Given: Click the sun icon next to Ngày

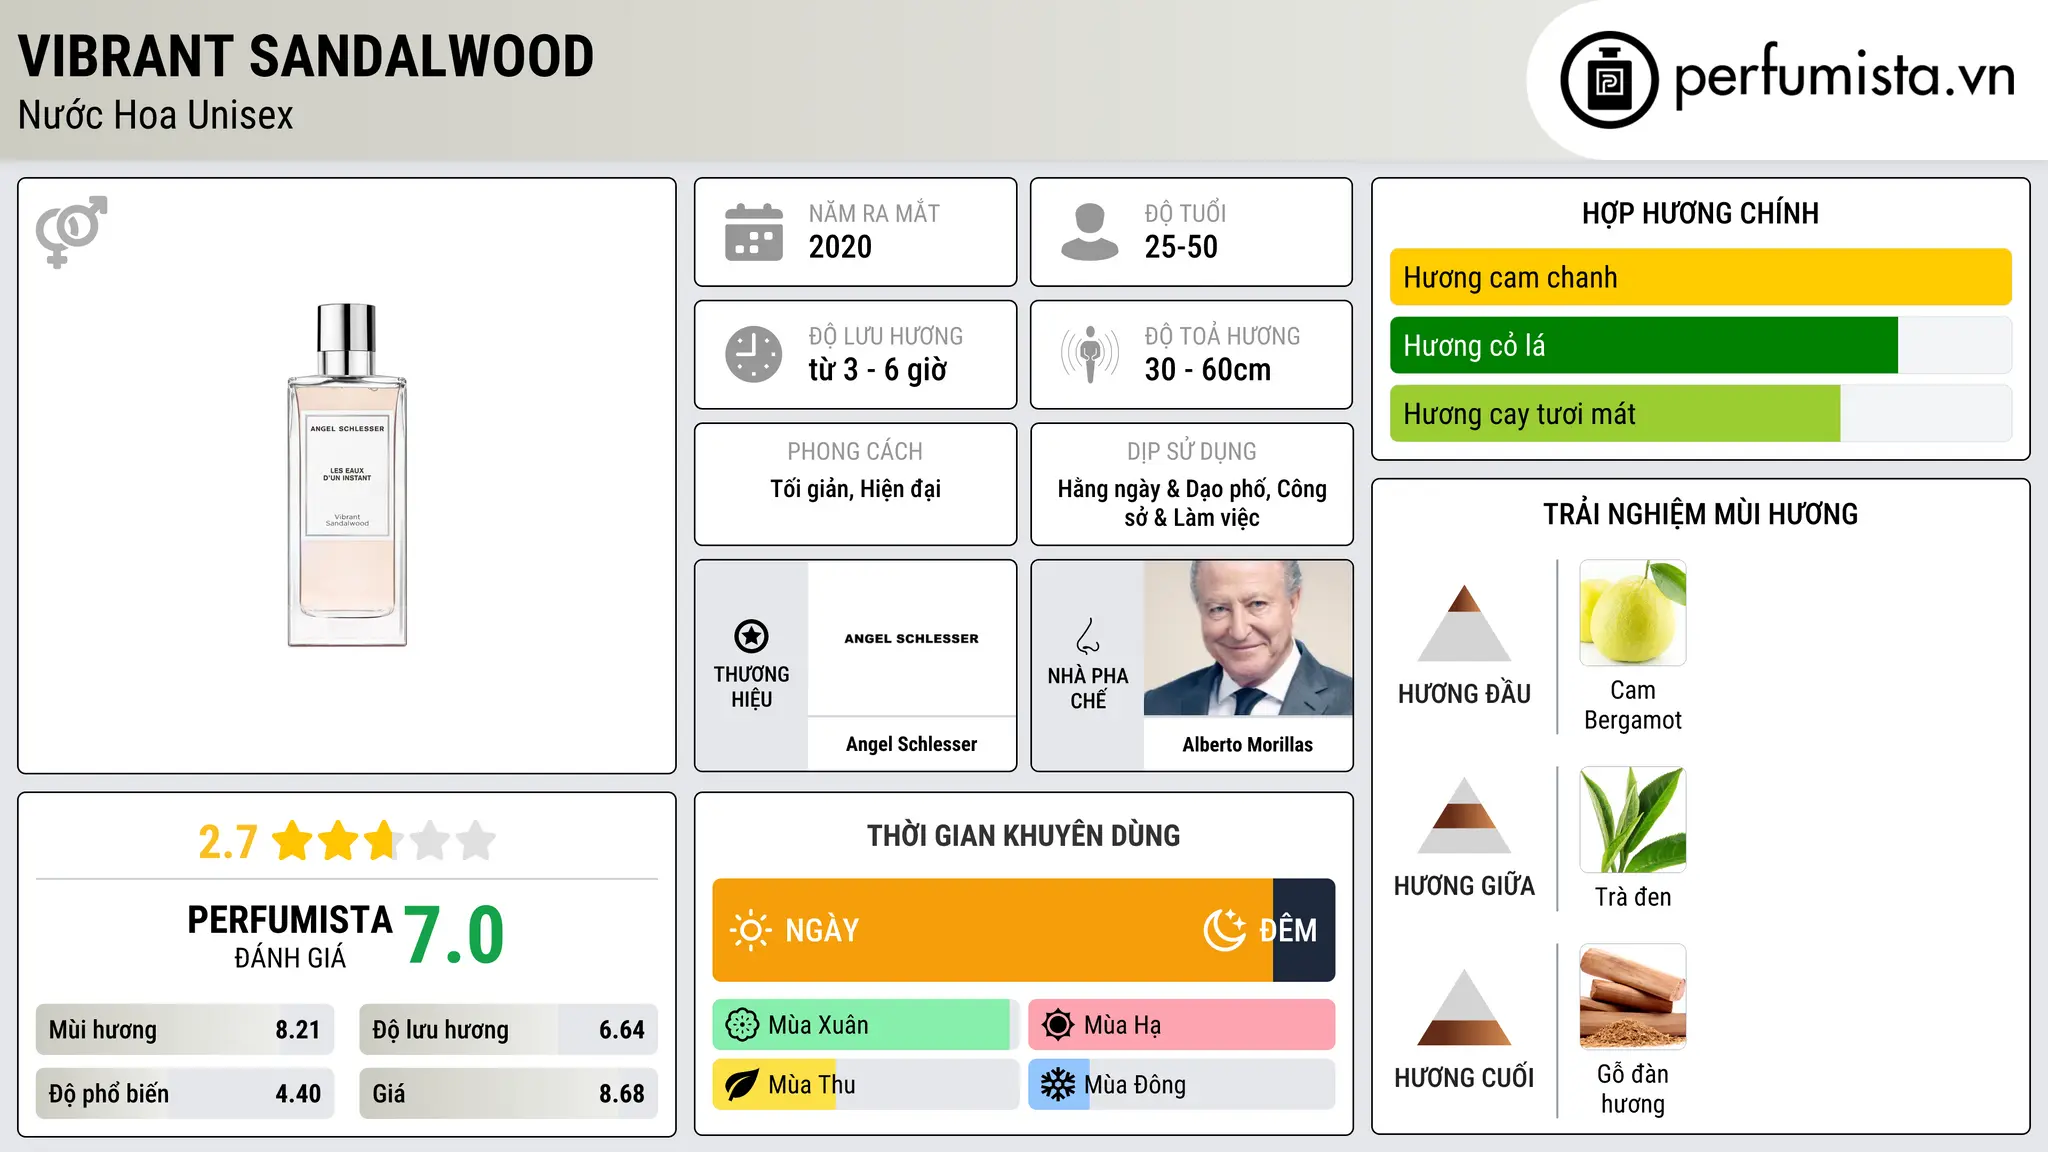Looking at the screenshot, I should 750,930.
